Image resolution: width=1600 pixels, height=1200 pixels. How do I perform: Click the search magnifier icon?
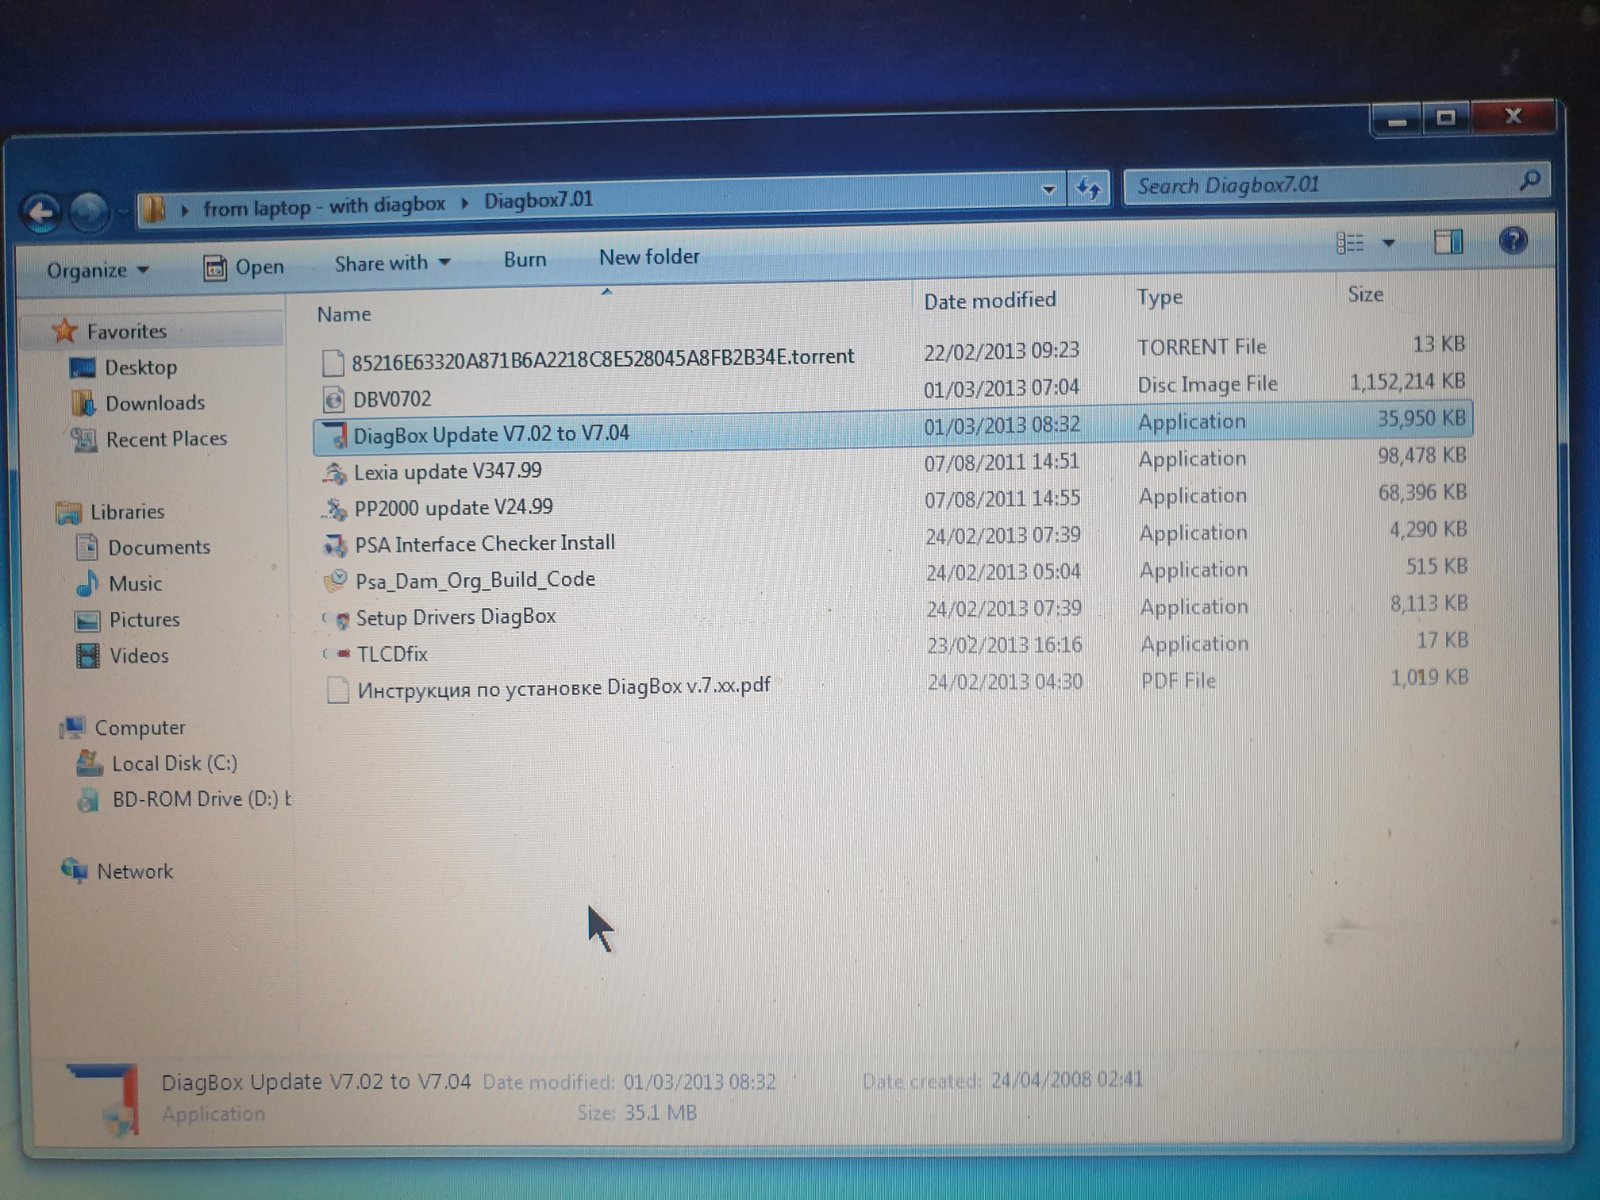click(x=1529, y=180)
